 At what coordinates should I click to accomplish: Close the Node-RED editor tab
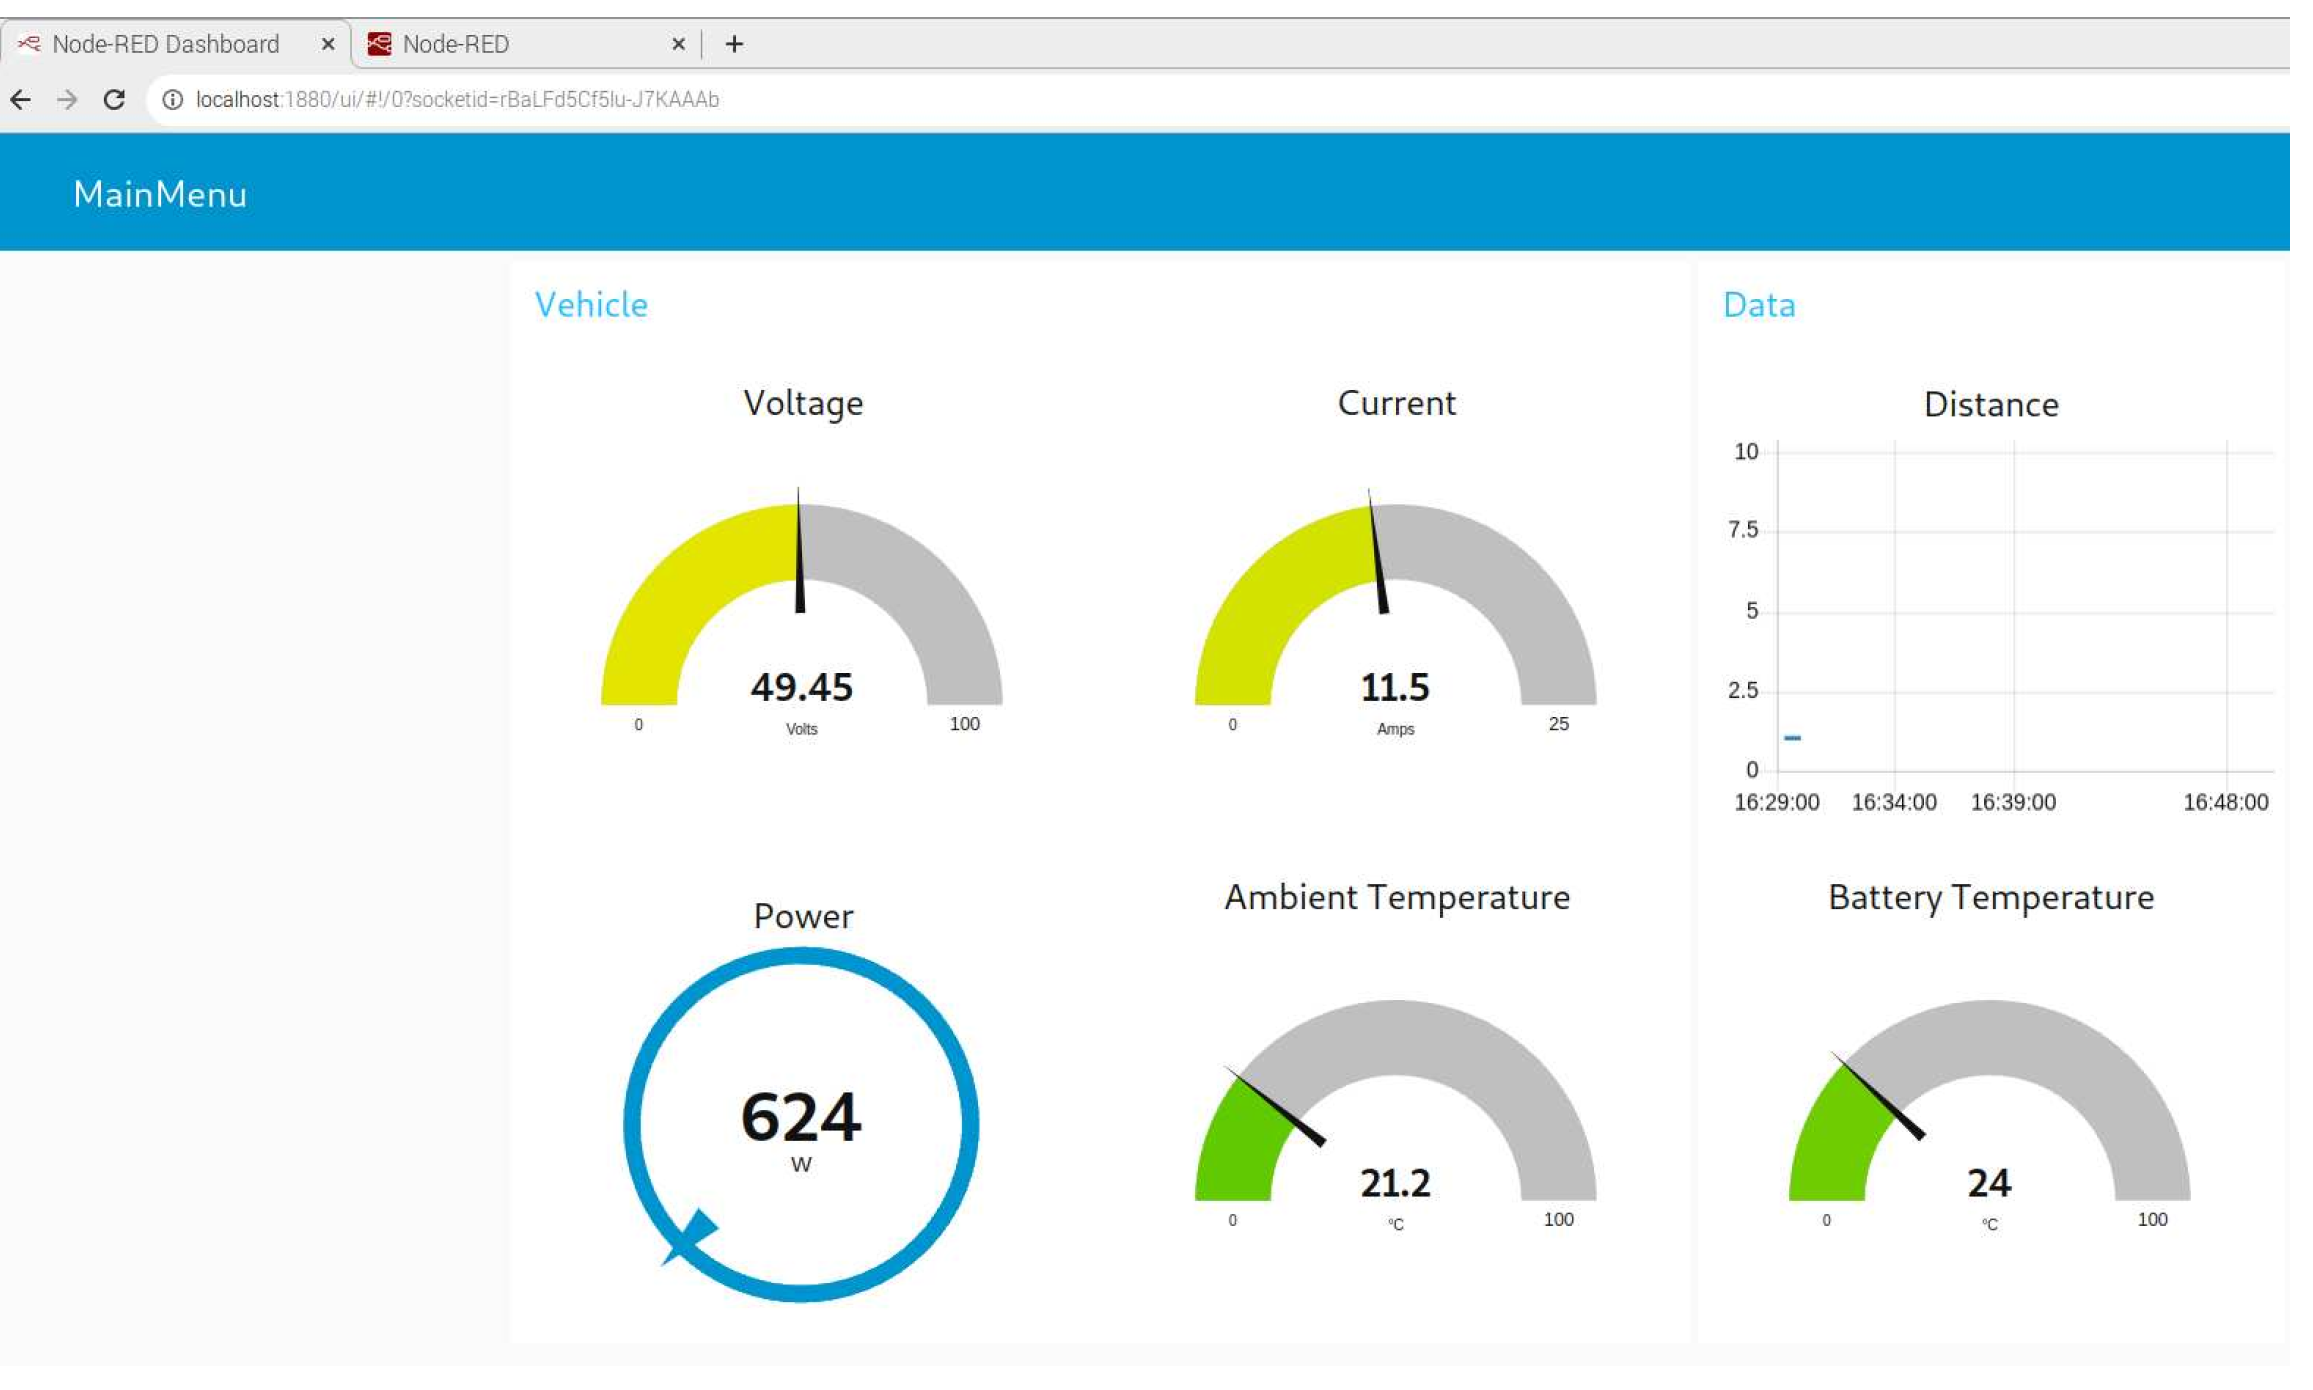(678, 44)
